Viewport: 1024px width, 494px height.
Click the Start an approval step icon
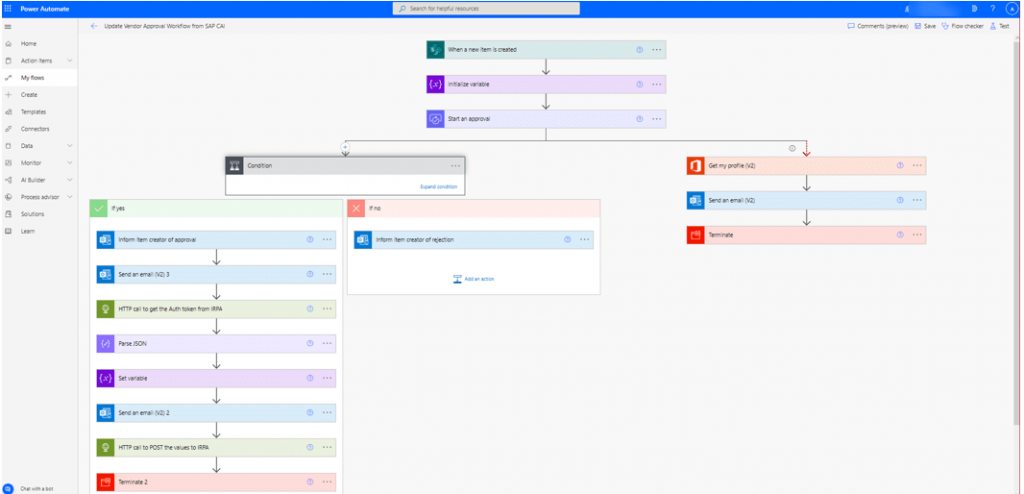(x=436, y=119)
